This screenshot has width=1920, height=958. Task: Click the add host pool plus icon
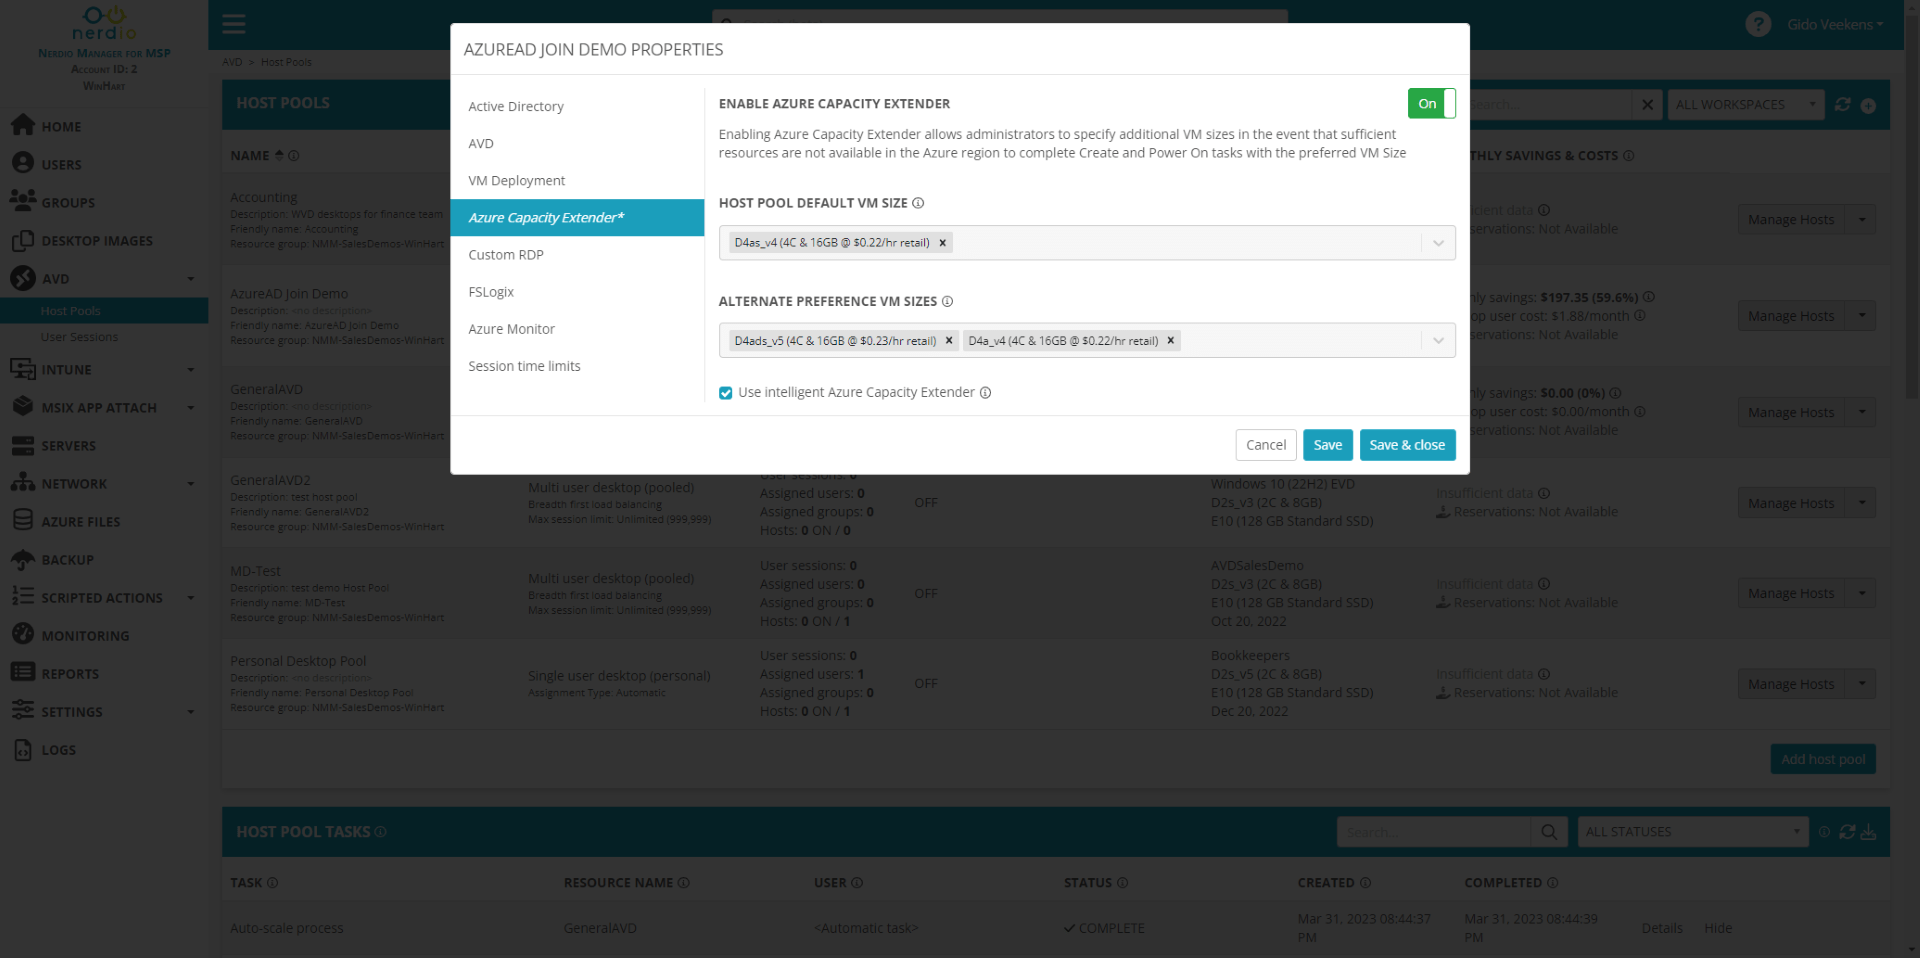pyautogui.click(x=1868, y=105)
